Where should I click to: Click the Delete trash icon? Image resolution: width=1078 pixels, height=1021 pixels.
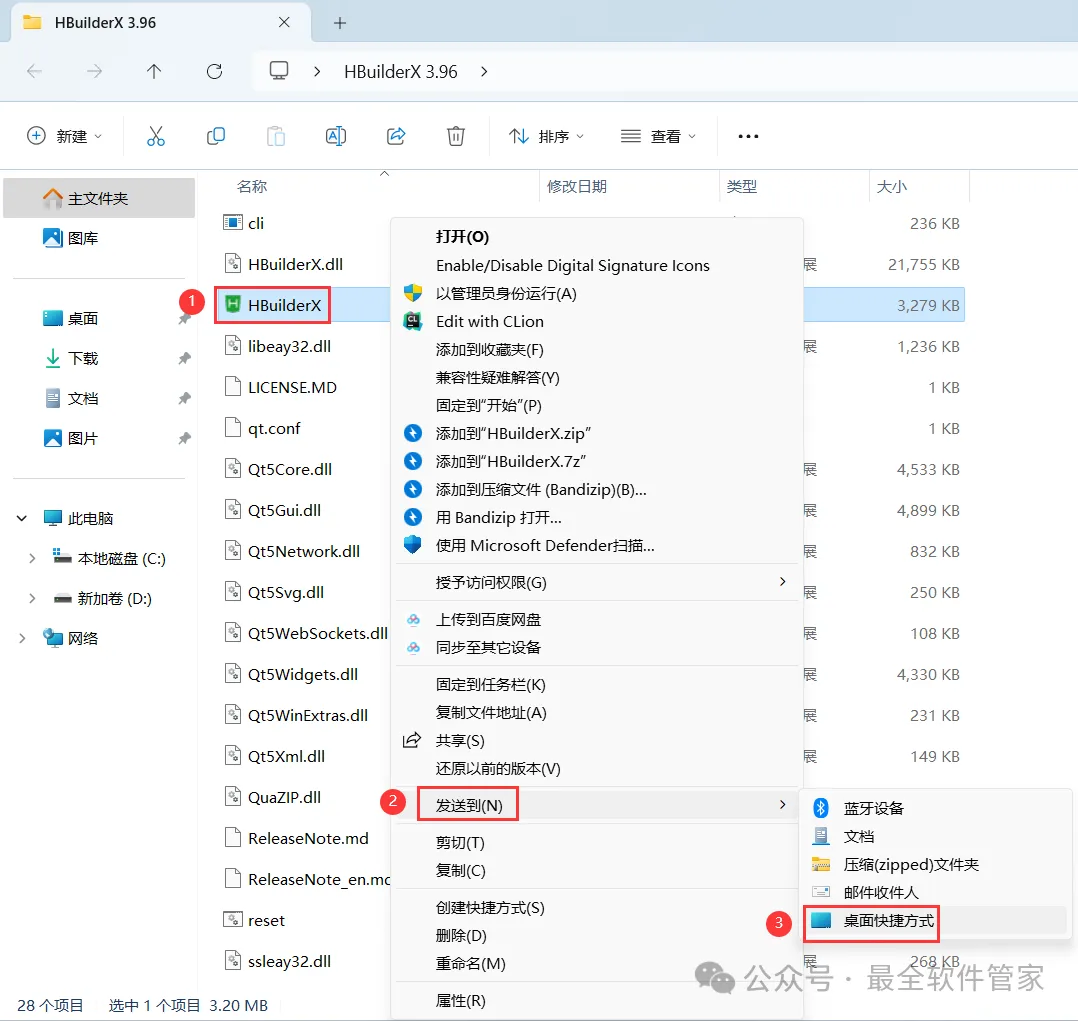(456, 136)
